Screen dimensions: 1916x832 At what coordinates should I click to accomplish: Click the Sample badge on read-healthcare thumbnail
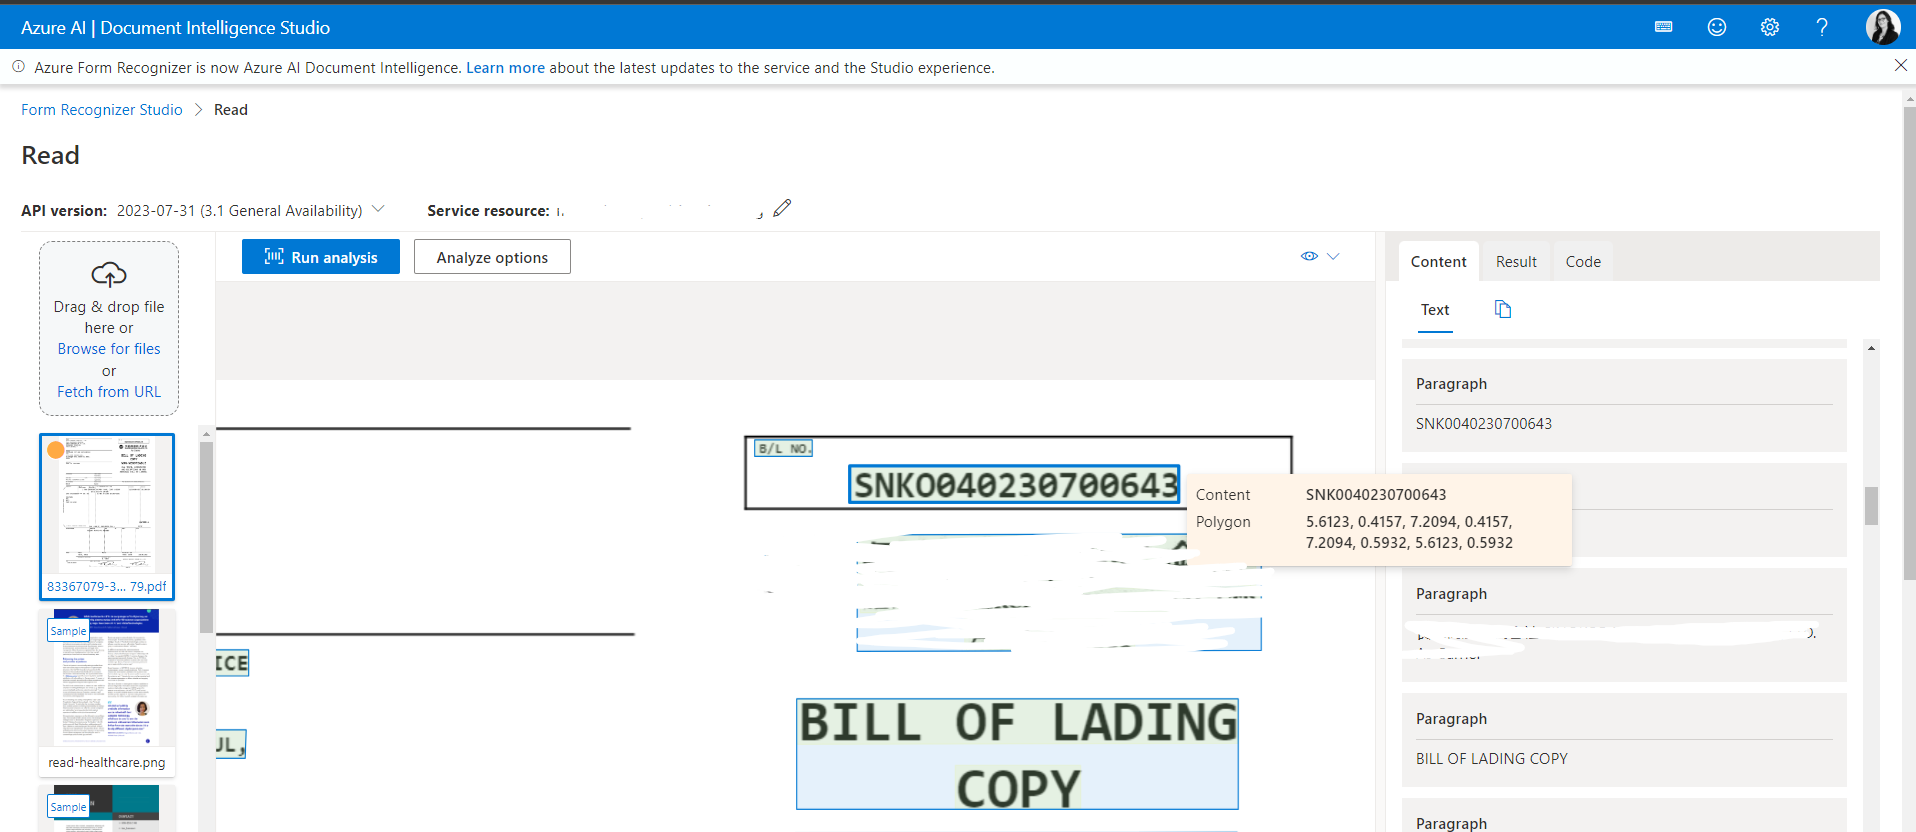(x=68, y=631)
